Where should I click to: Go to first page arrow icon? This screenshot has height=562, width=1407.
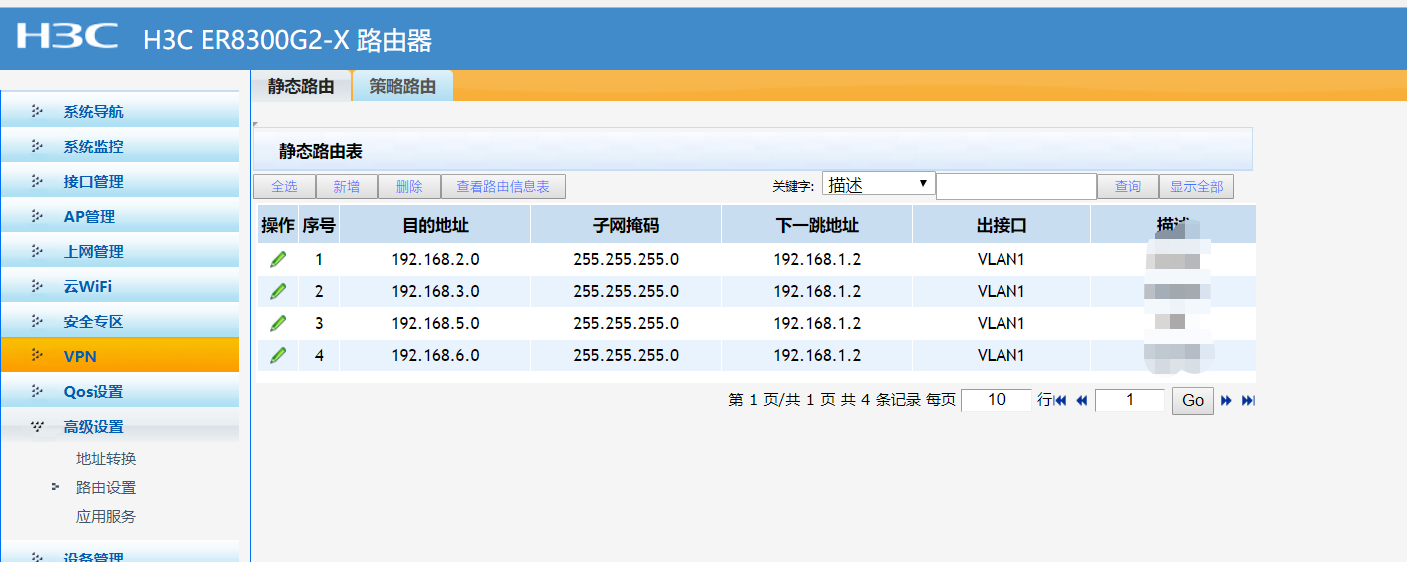[x=1061, y=400]
